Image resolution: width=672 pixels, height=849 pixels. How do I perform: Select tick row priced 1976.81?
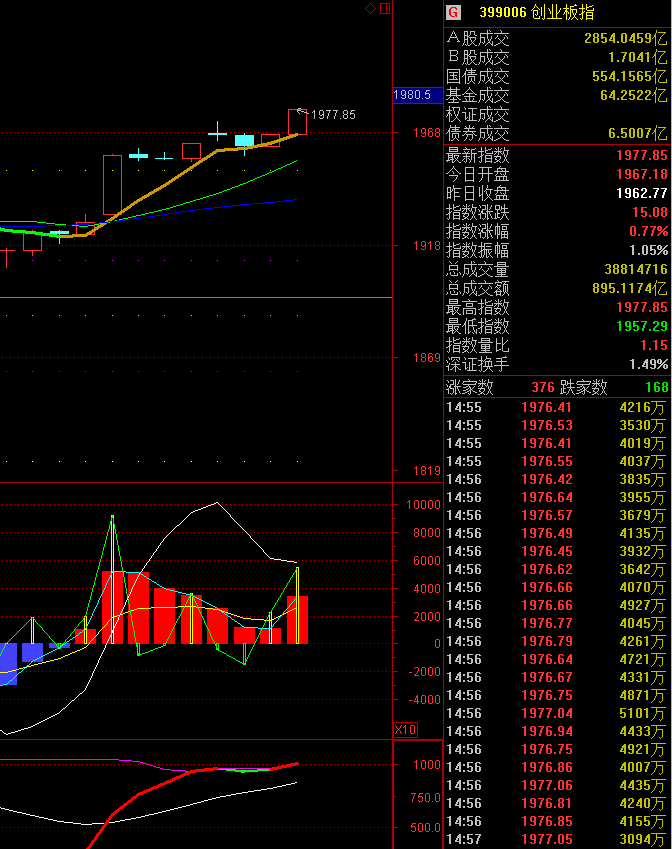[x=556, y=804]
